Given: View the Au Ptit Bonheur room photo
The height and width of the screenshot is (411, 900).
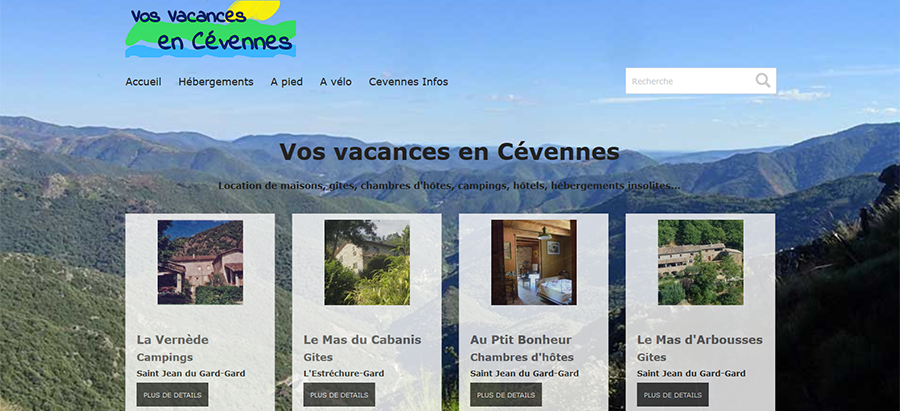Looking at the screenshot, I should [534, 262].
